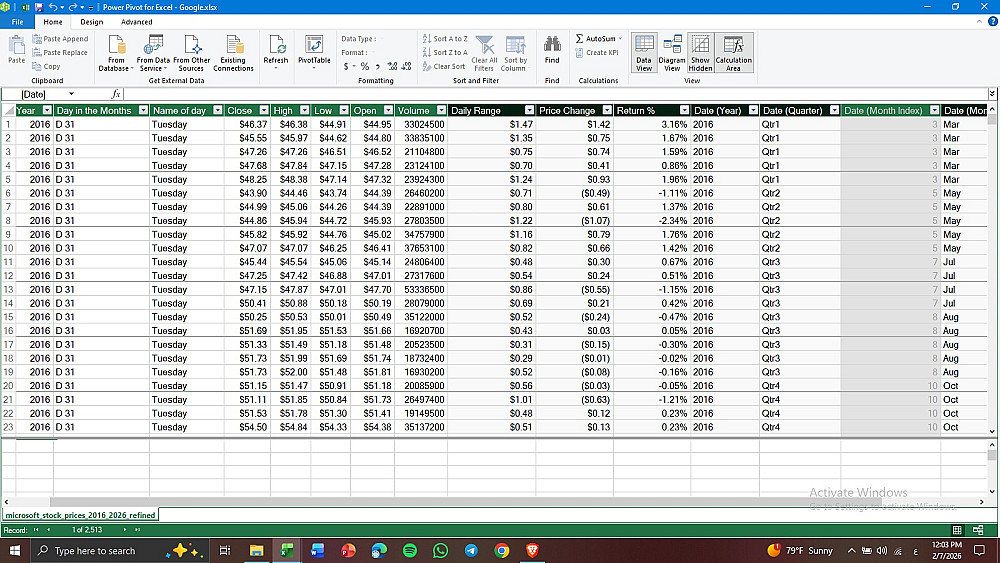The width and height of the screenshot is (1000, 563).
Task: Toggle the Calculation Area
Action: (x=733, y=53)
